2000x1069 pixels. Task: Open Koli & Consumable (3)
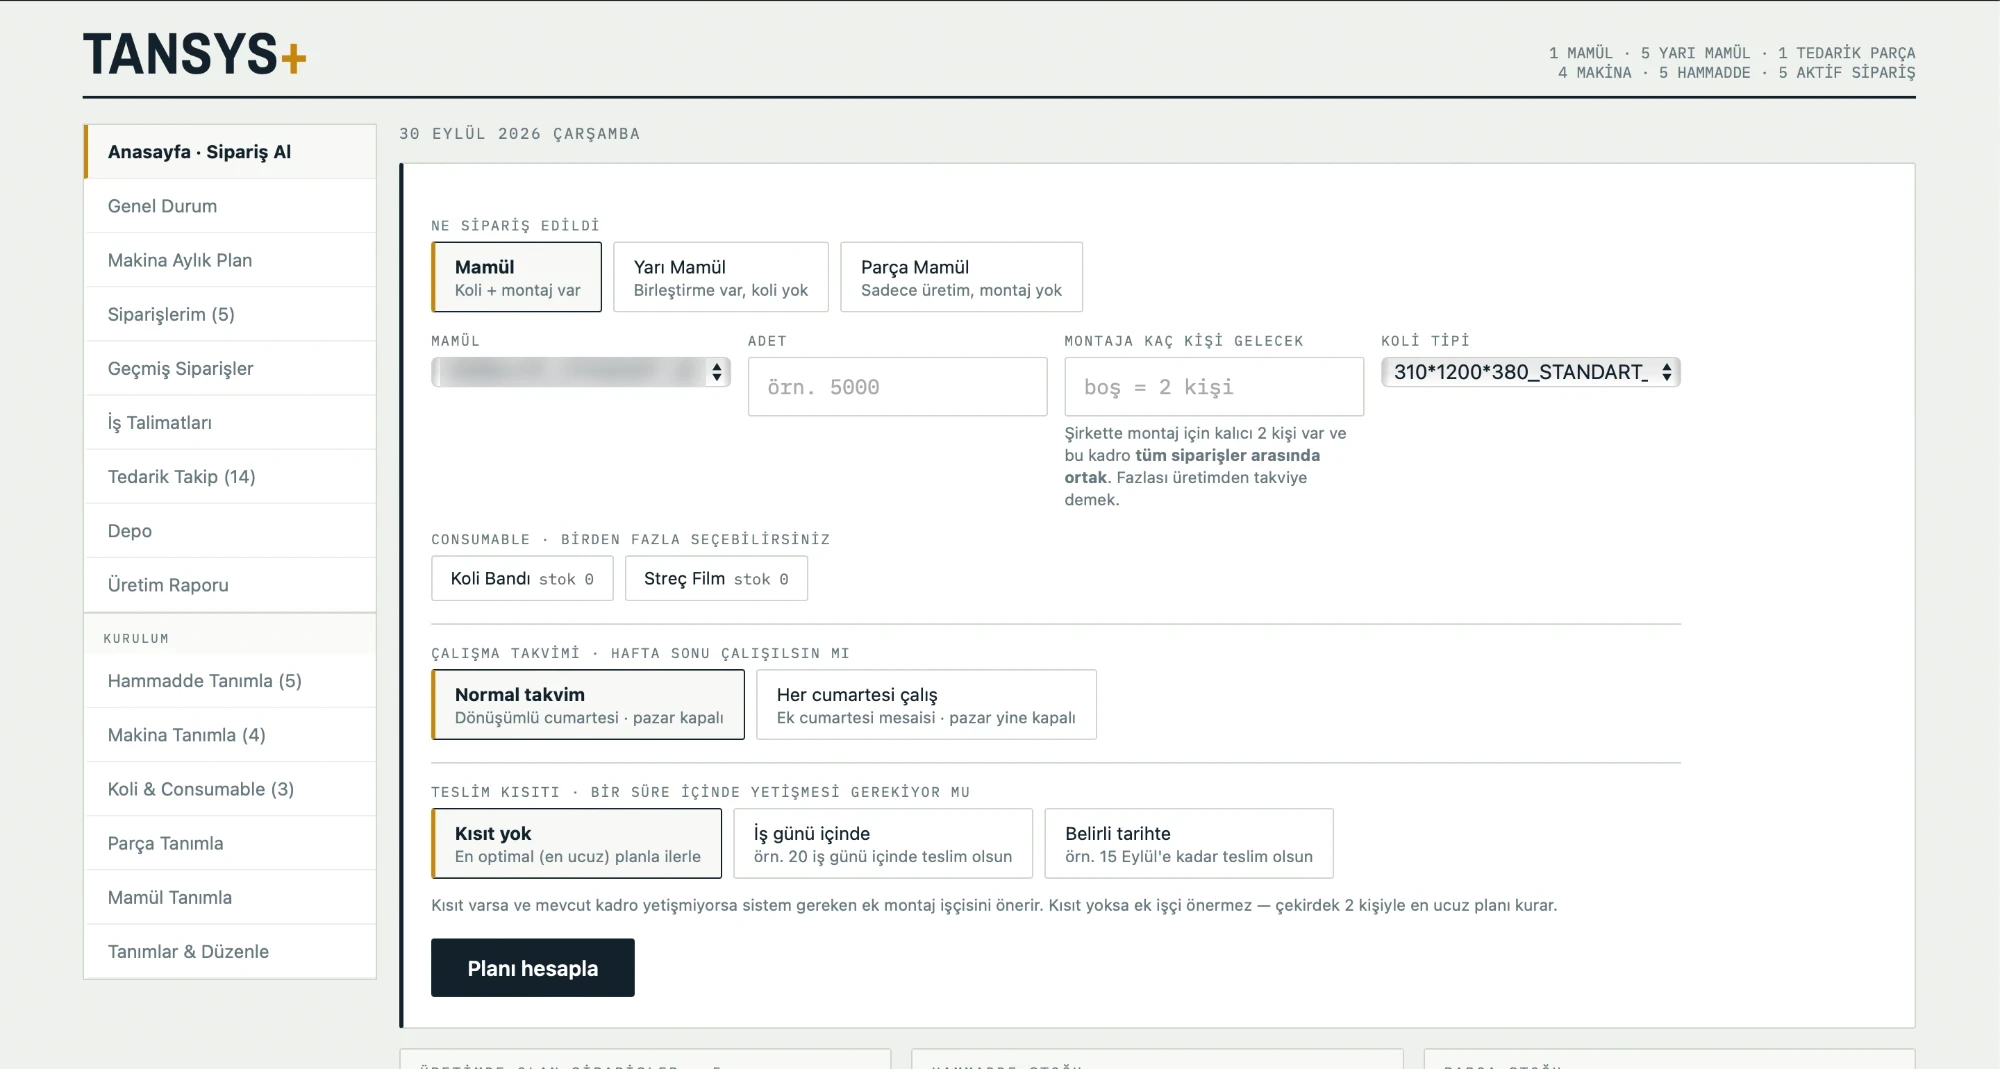[230, 789]
